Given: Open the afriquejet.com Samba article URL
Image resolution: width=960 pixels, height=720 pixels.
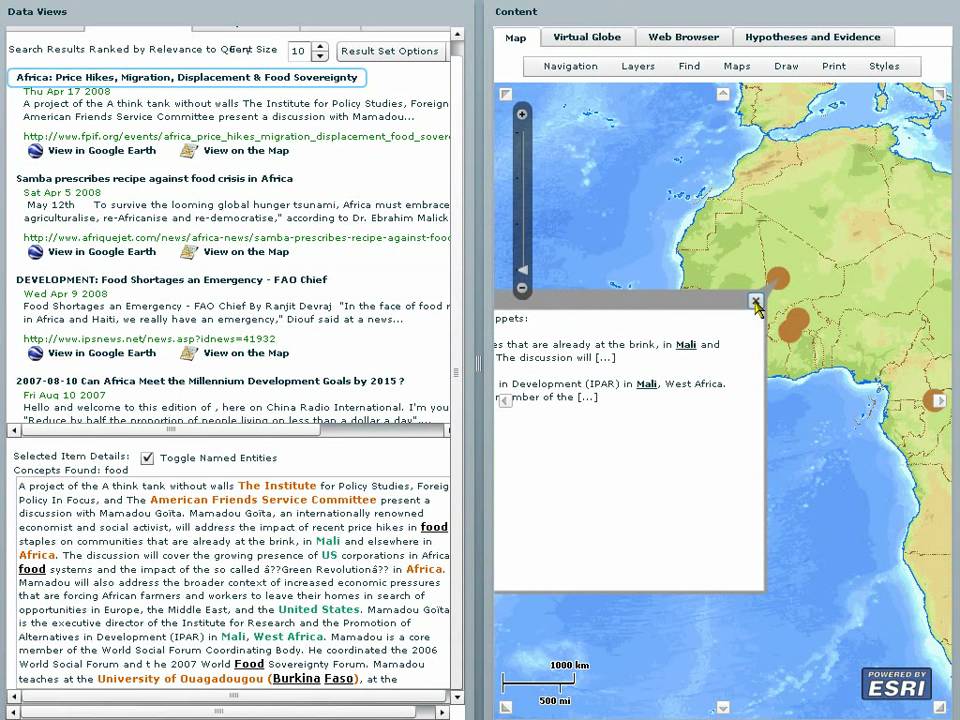Looking at the screenshot, I should pos(236,238).
